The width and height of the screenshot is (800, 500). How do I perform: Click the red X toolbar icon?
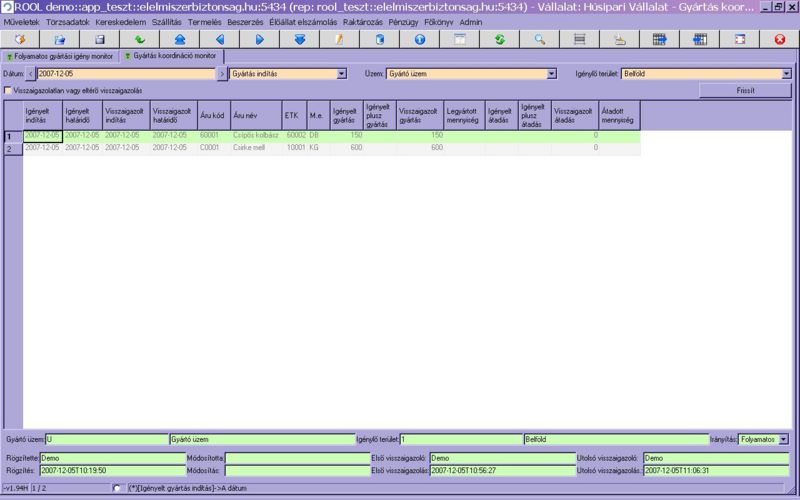click(780, 39)
